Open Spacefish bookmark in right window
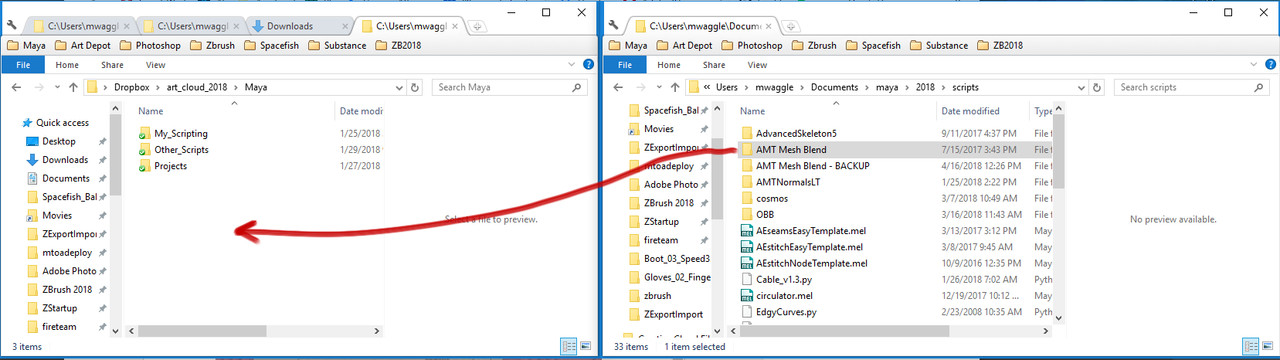This screenshot has height=360, width=1280. (x=872, y=45)
